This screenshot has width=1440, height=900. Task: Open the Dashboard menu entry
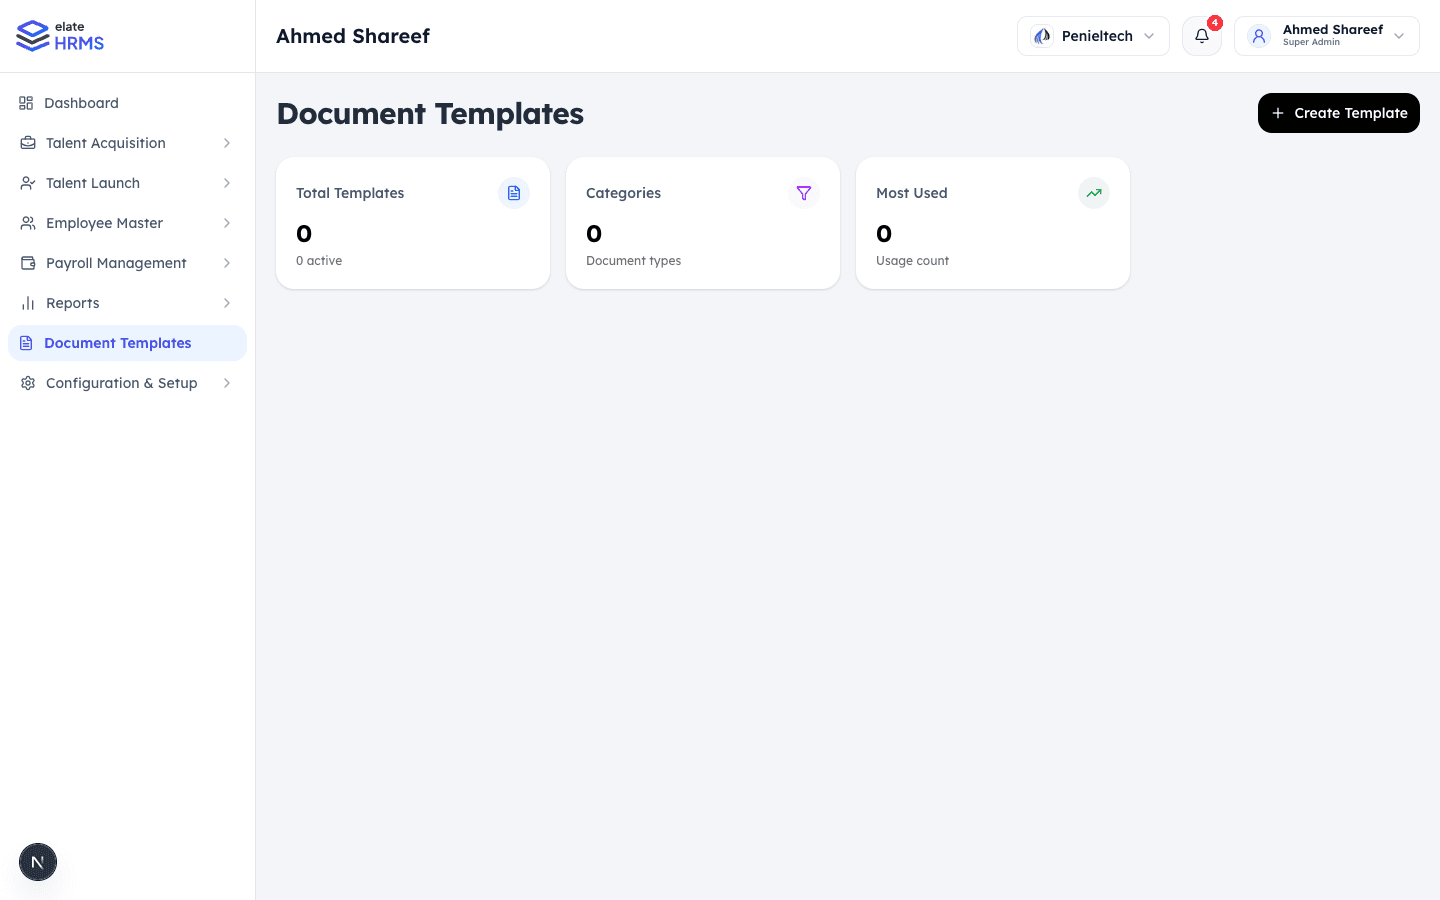pos(81,103)
